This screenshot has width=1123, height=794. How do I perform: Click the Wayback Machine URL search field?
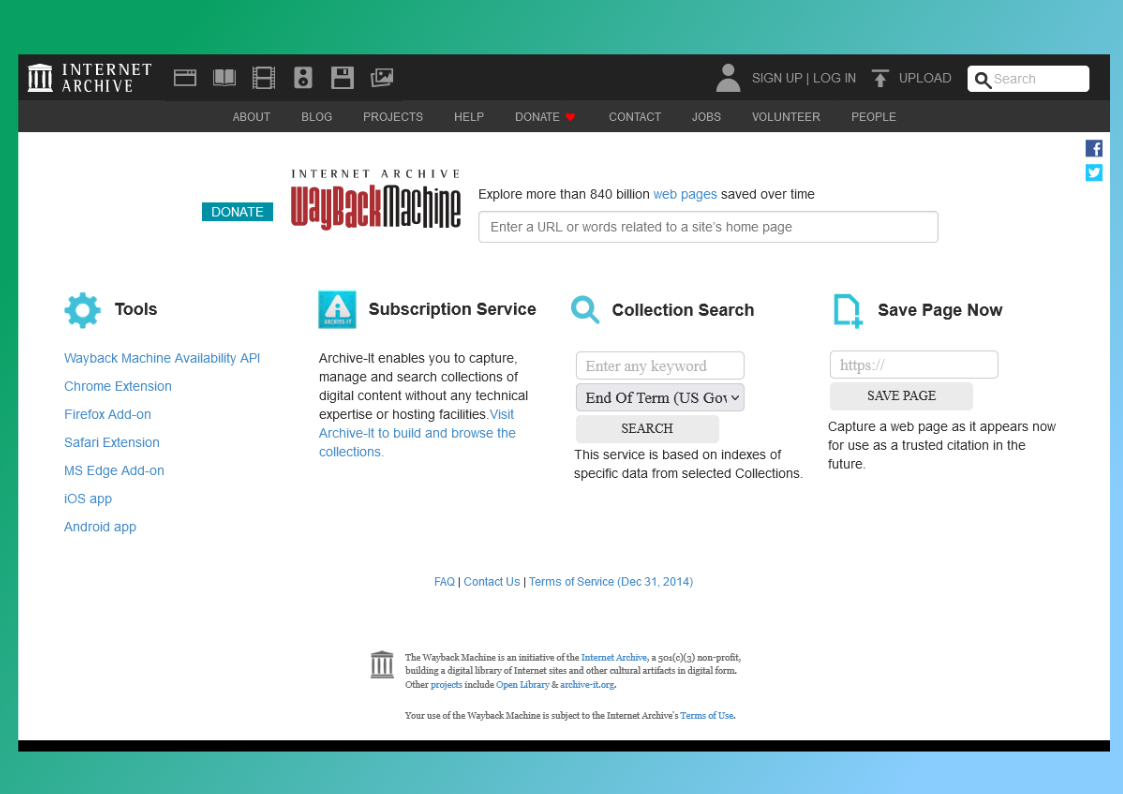click(x=708, y=227)
